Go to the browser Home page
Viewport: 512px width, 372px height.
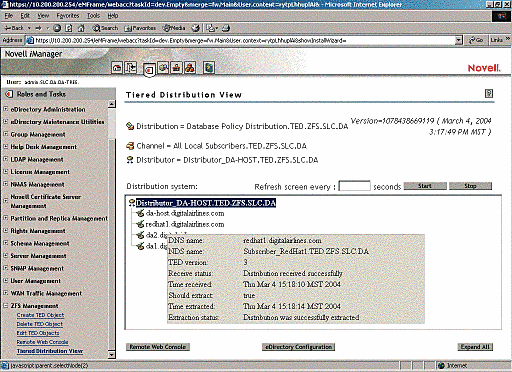pyautogui.click(x=81, y=28)
